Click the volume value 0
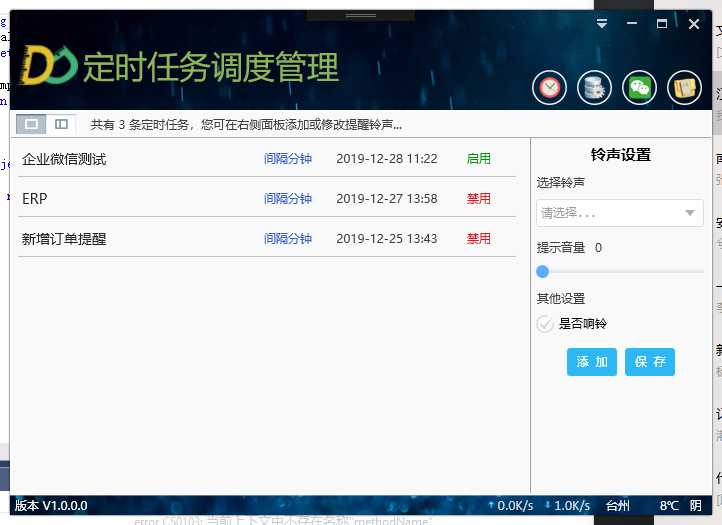This screenshot has height=525, width=722. (598, 248)
